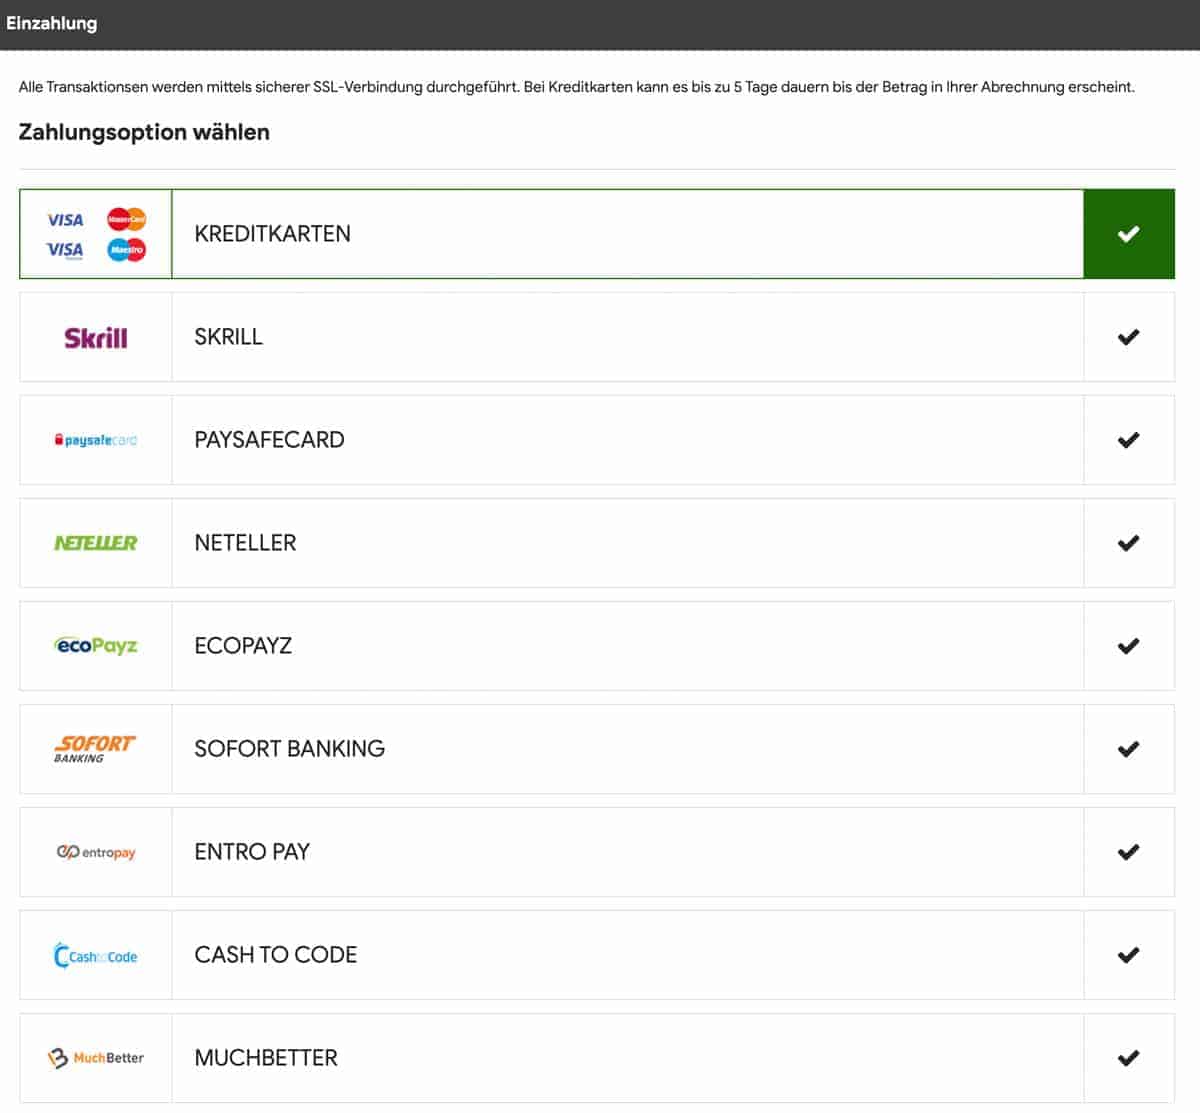Tick the checkmark in Skrill row

coord(1129,337)
